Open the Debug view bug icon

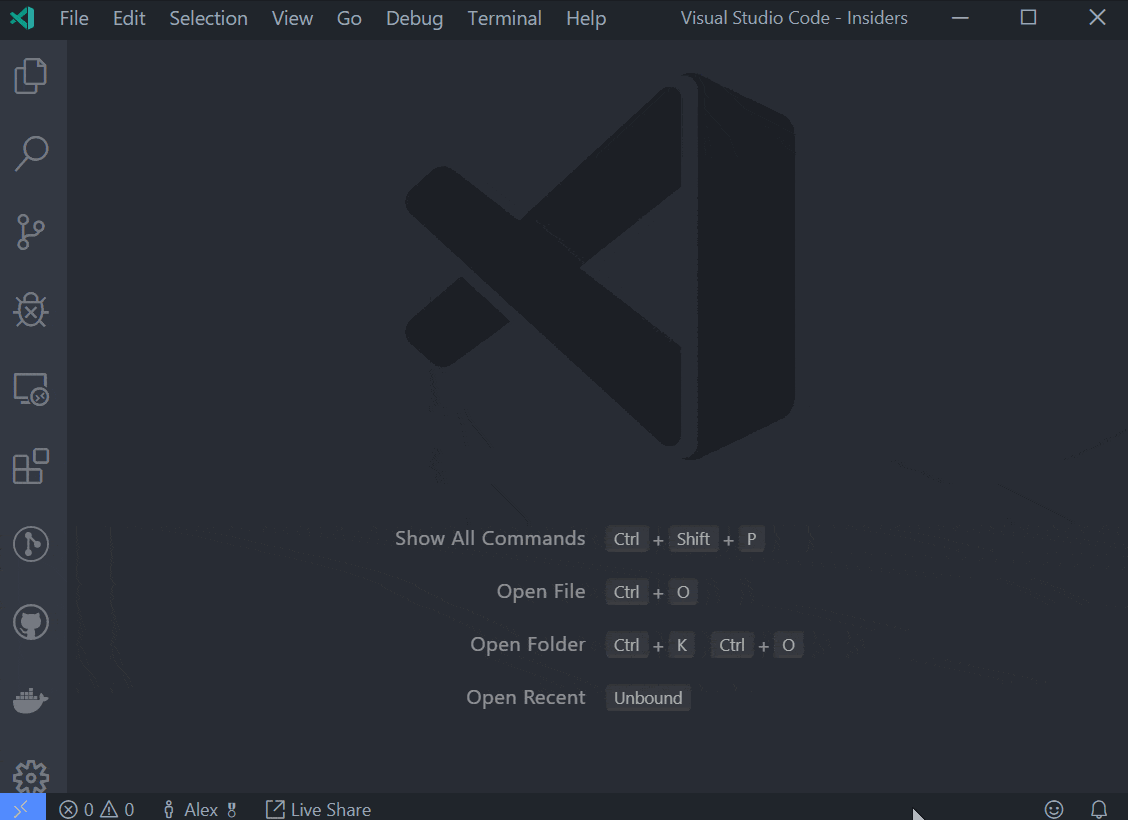(31, 310)
